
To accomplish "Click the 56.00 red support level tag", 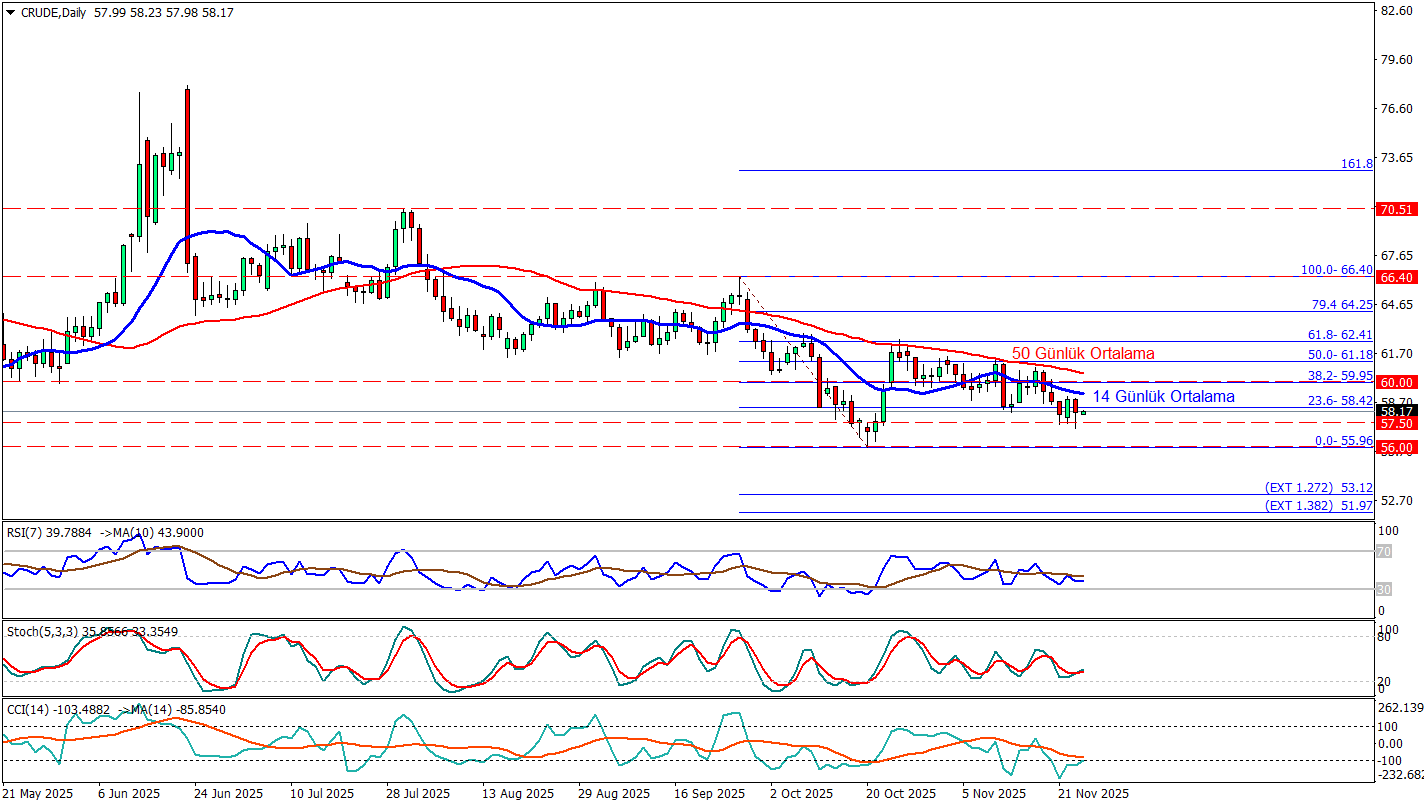I will point(1394,448).
